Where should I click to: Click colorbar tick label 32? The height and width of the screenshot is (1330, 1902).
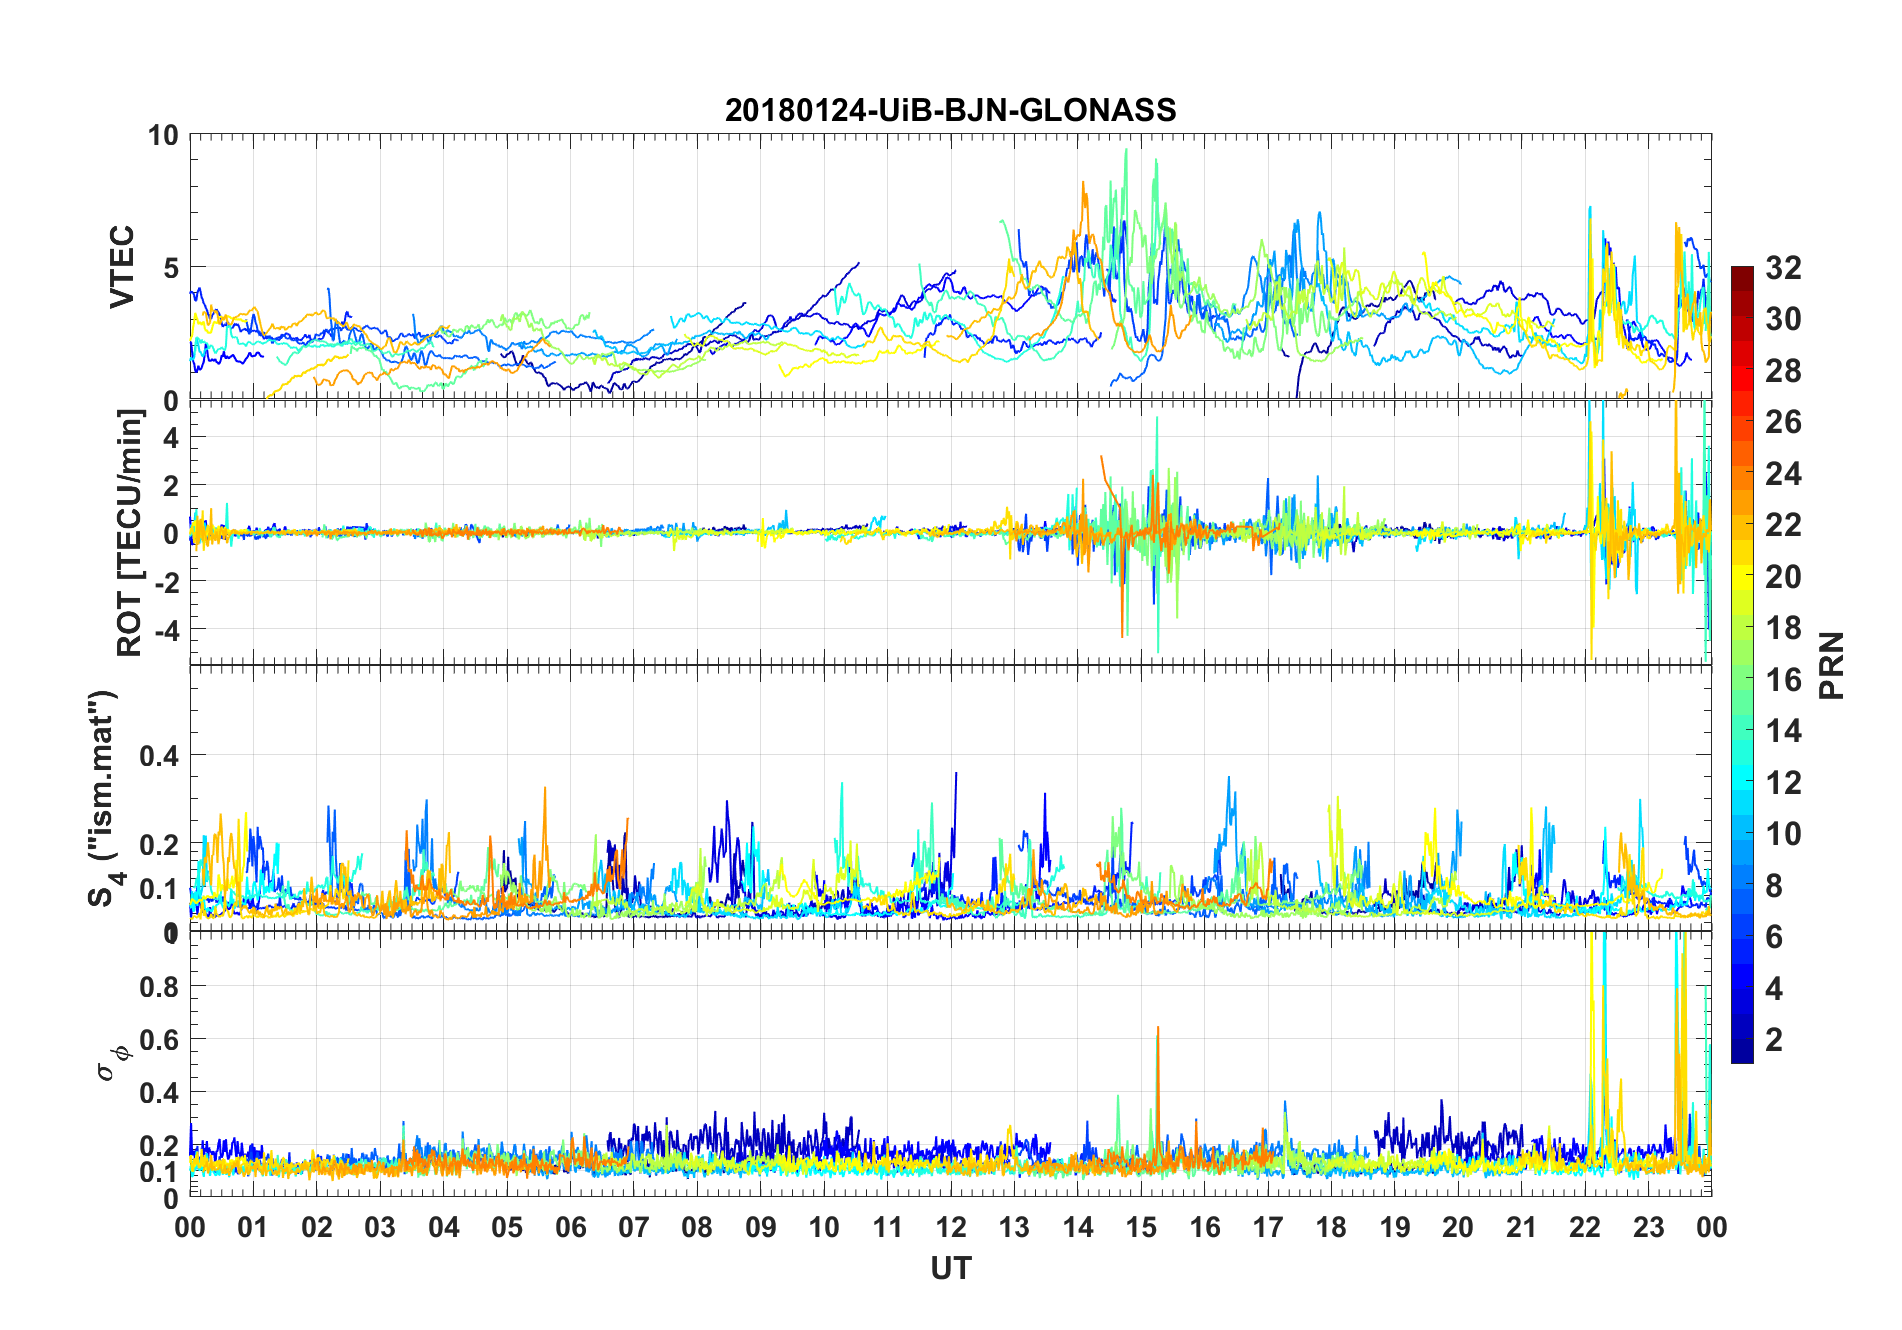(x=1783, y=267)
